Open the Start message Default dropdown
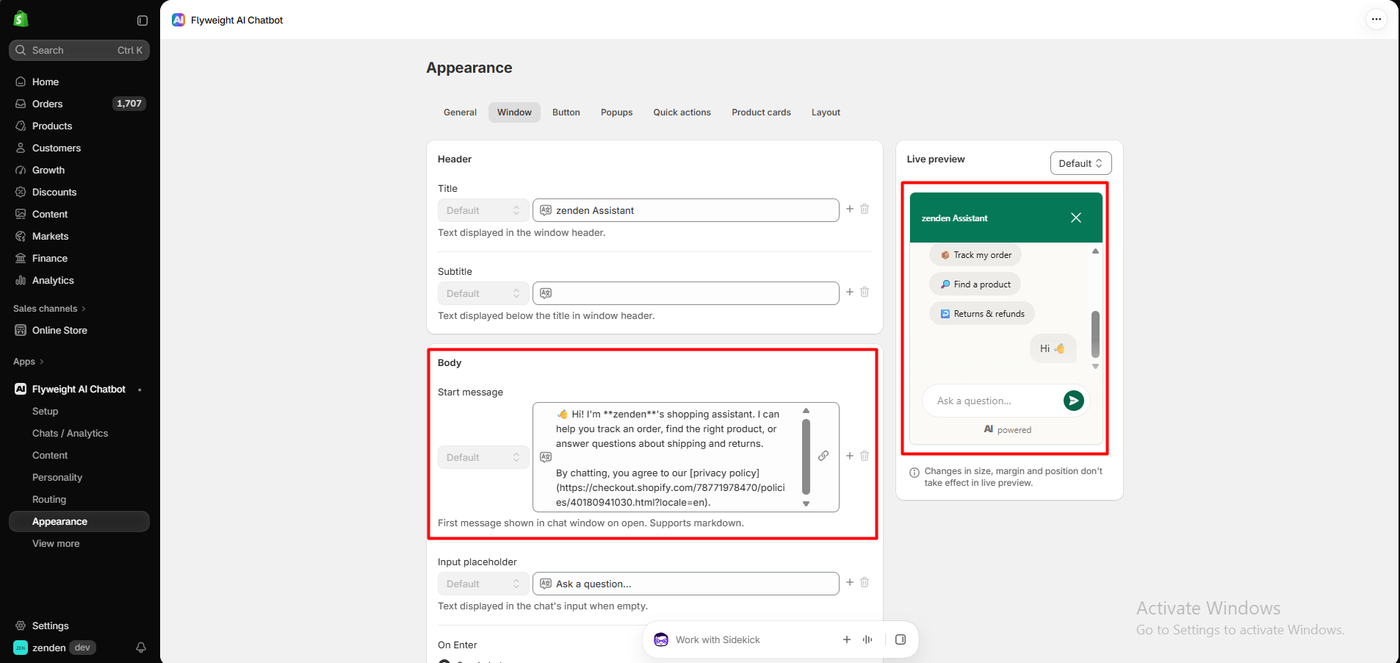The image size is (1400, 663). click(484, 457)
